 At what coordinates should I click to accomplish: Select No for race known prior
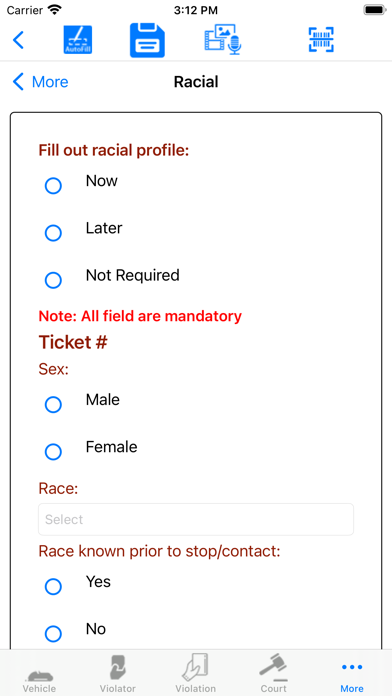[x=53, y=634]
